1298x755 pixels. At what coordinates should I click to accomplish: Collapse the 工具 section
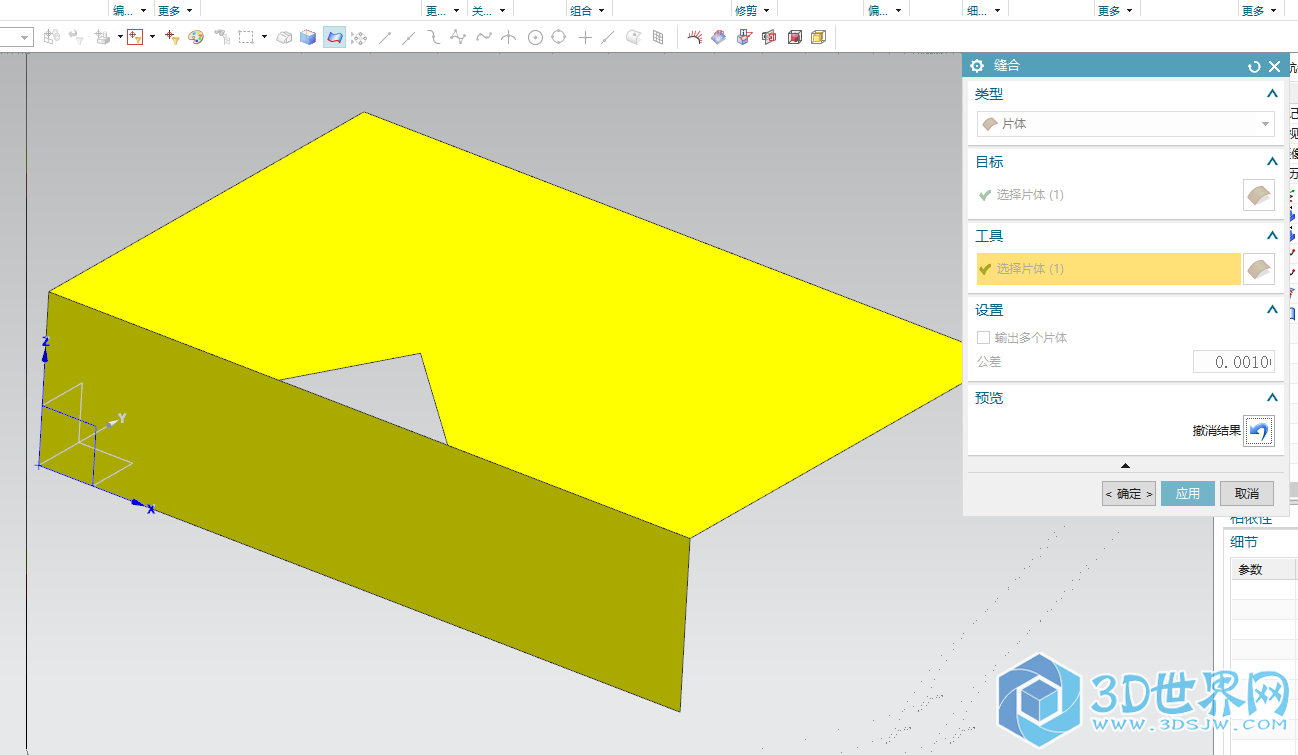pos(1272,236)
